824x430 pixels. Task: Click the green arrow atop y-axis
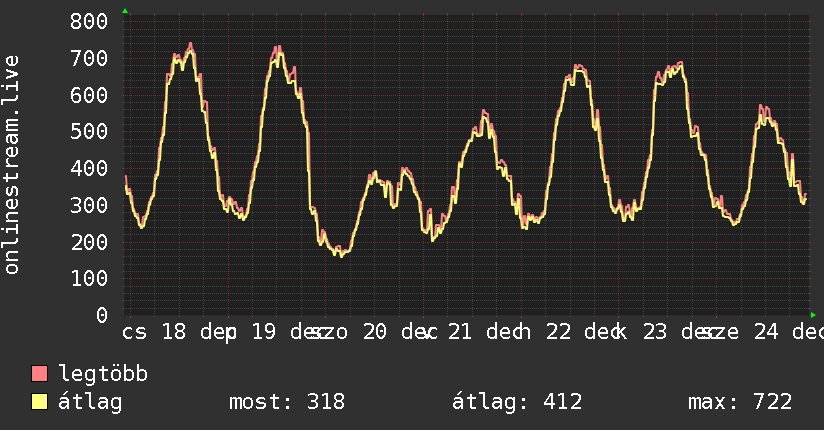(125, 11)
